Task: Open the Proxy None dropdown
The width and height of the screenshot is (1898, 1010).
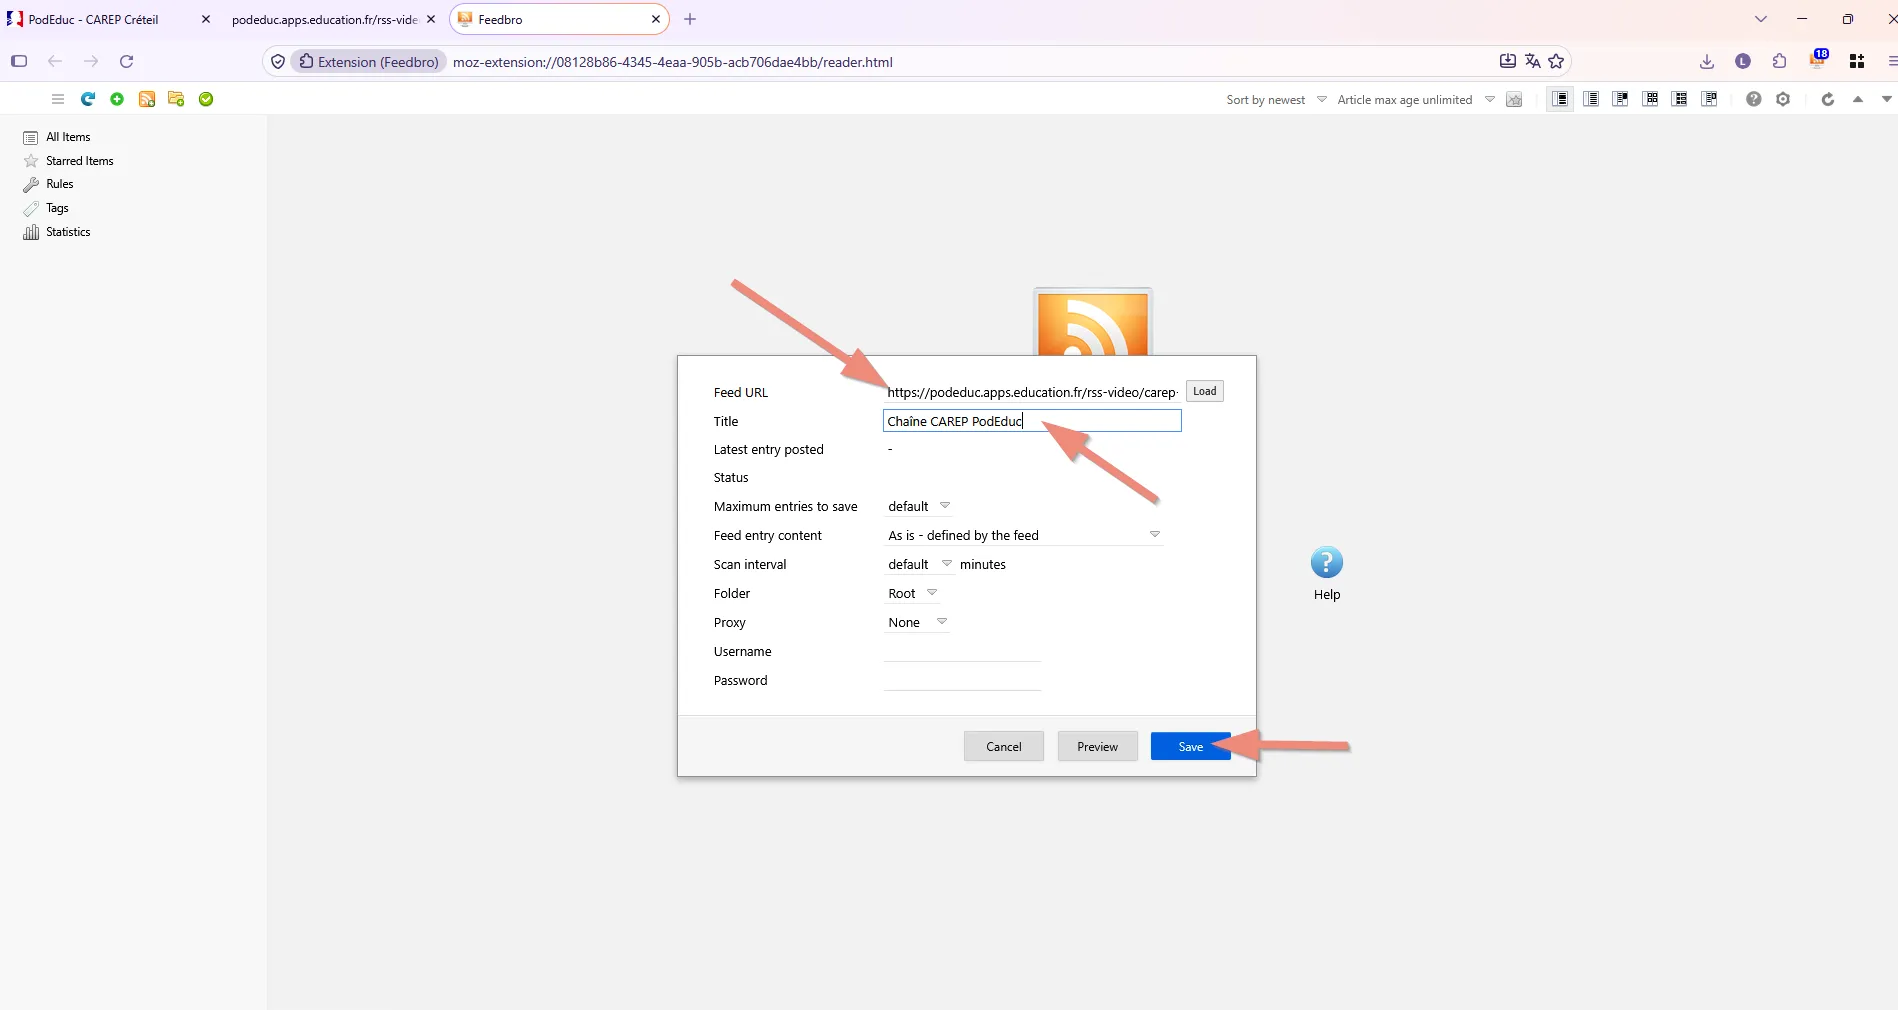Action: click(x=917, y=622)
